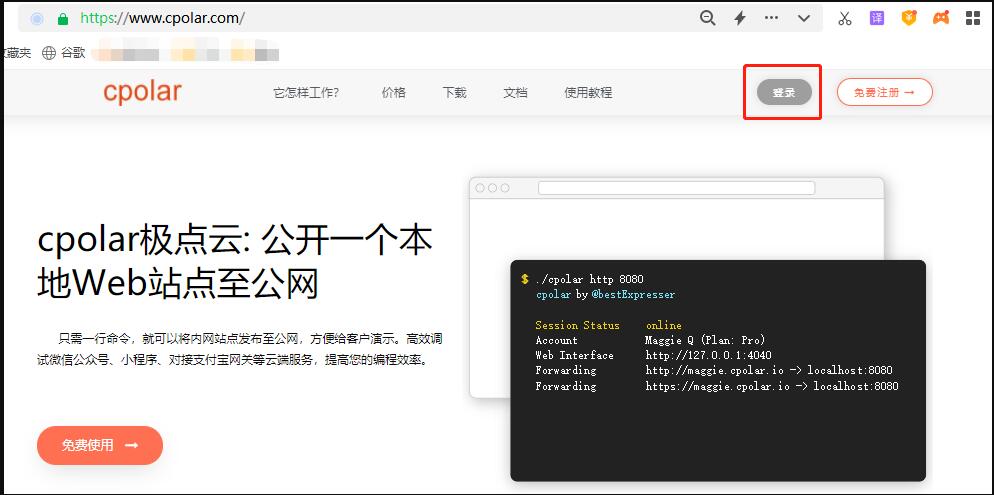Screen dimensions: 994x495
Task: Open the 使用教程 tutorials page
Action: (x=588, y=93)
